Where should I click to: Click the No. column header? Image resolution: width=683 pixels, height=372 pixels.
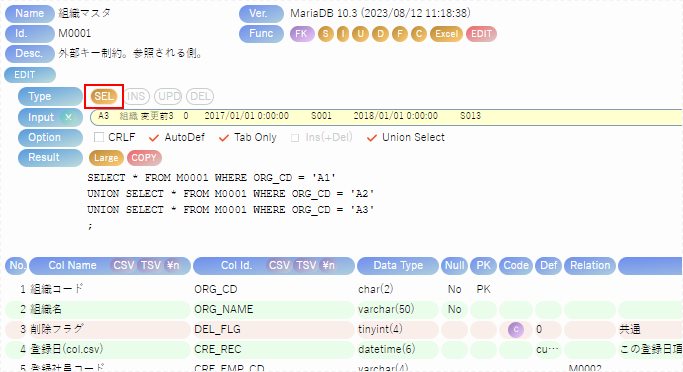(x=17, y=265)
